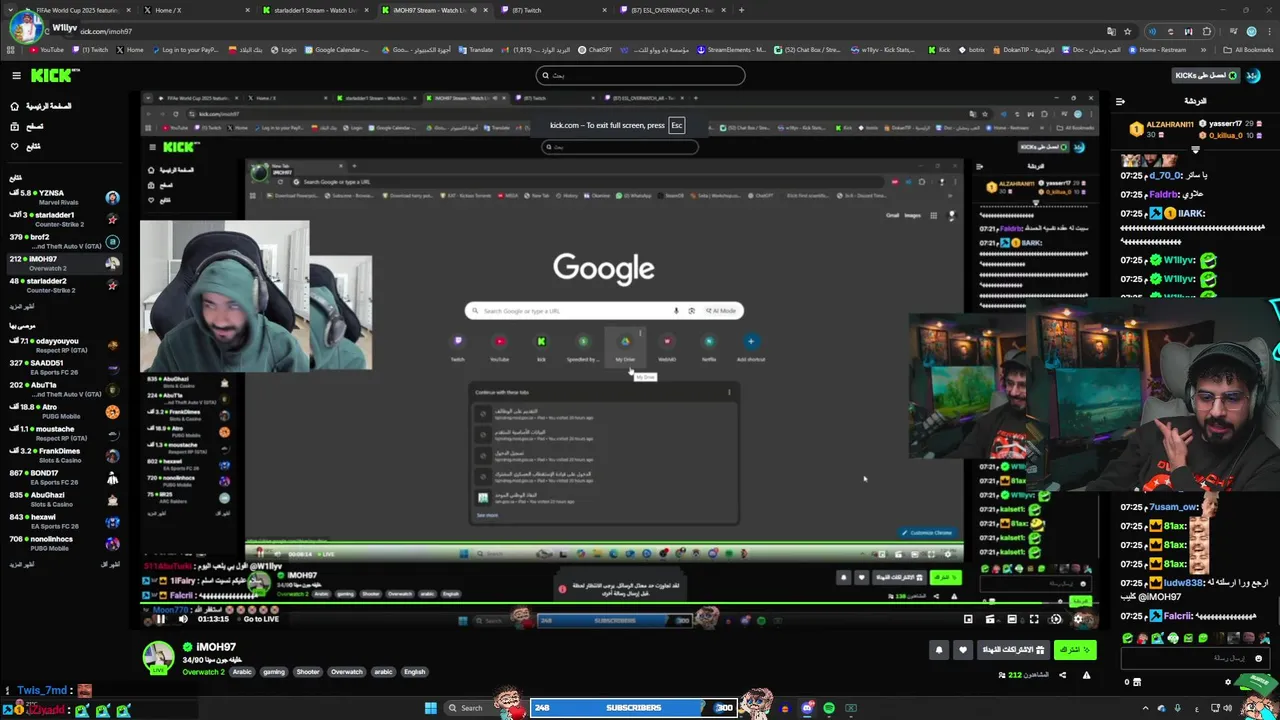Image resolution: width=1280 pixels, height=720 pixels.
Task: Open FrankDimes recommended channel
Action: tap(64, 455)
